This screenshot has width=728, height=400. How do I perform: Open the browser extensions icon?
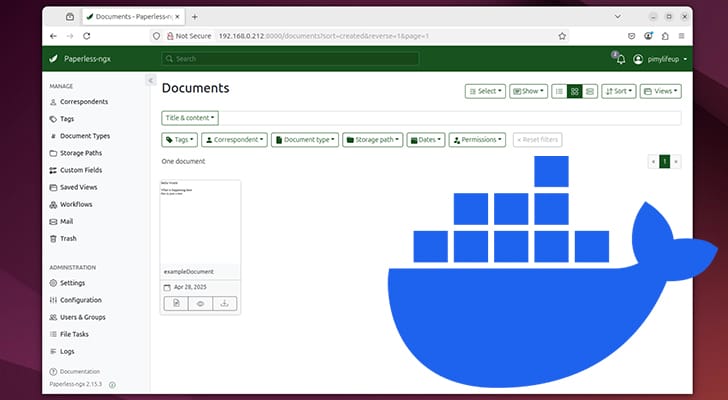coord(665,36)
